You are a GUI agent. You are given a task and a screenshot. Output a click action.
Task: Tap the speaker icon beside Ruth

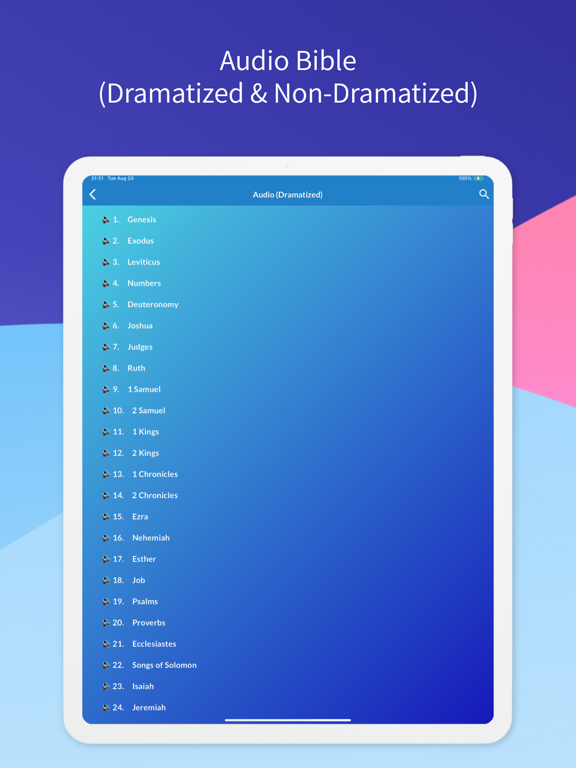(105, 368)
